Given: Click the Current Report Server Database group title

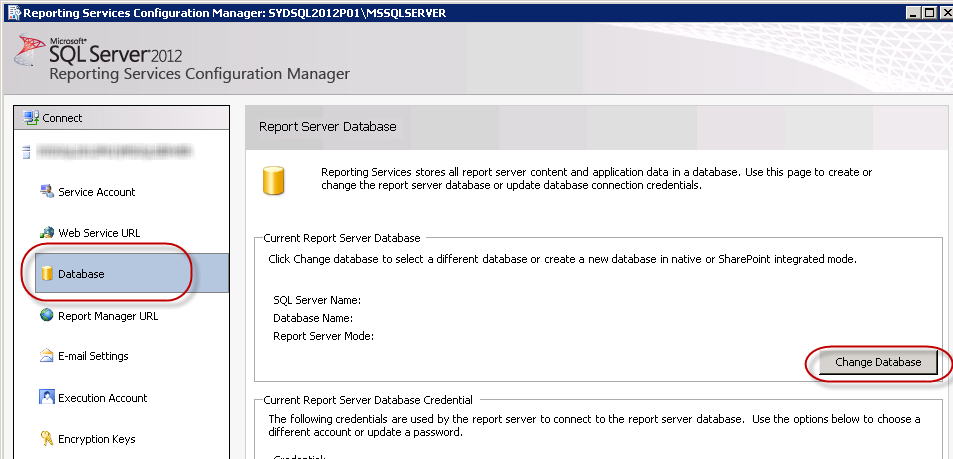Looking at the screenshot, I should tap(342, 238).
